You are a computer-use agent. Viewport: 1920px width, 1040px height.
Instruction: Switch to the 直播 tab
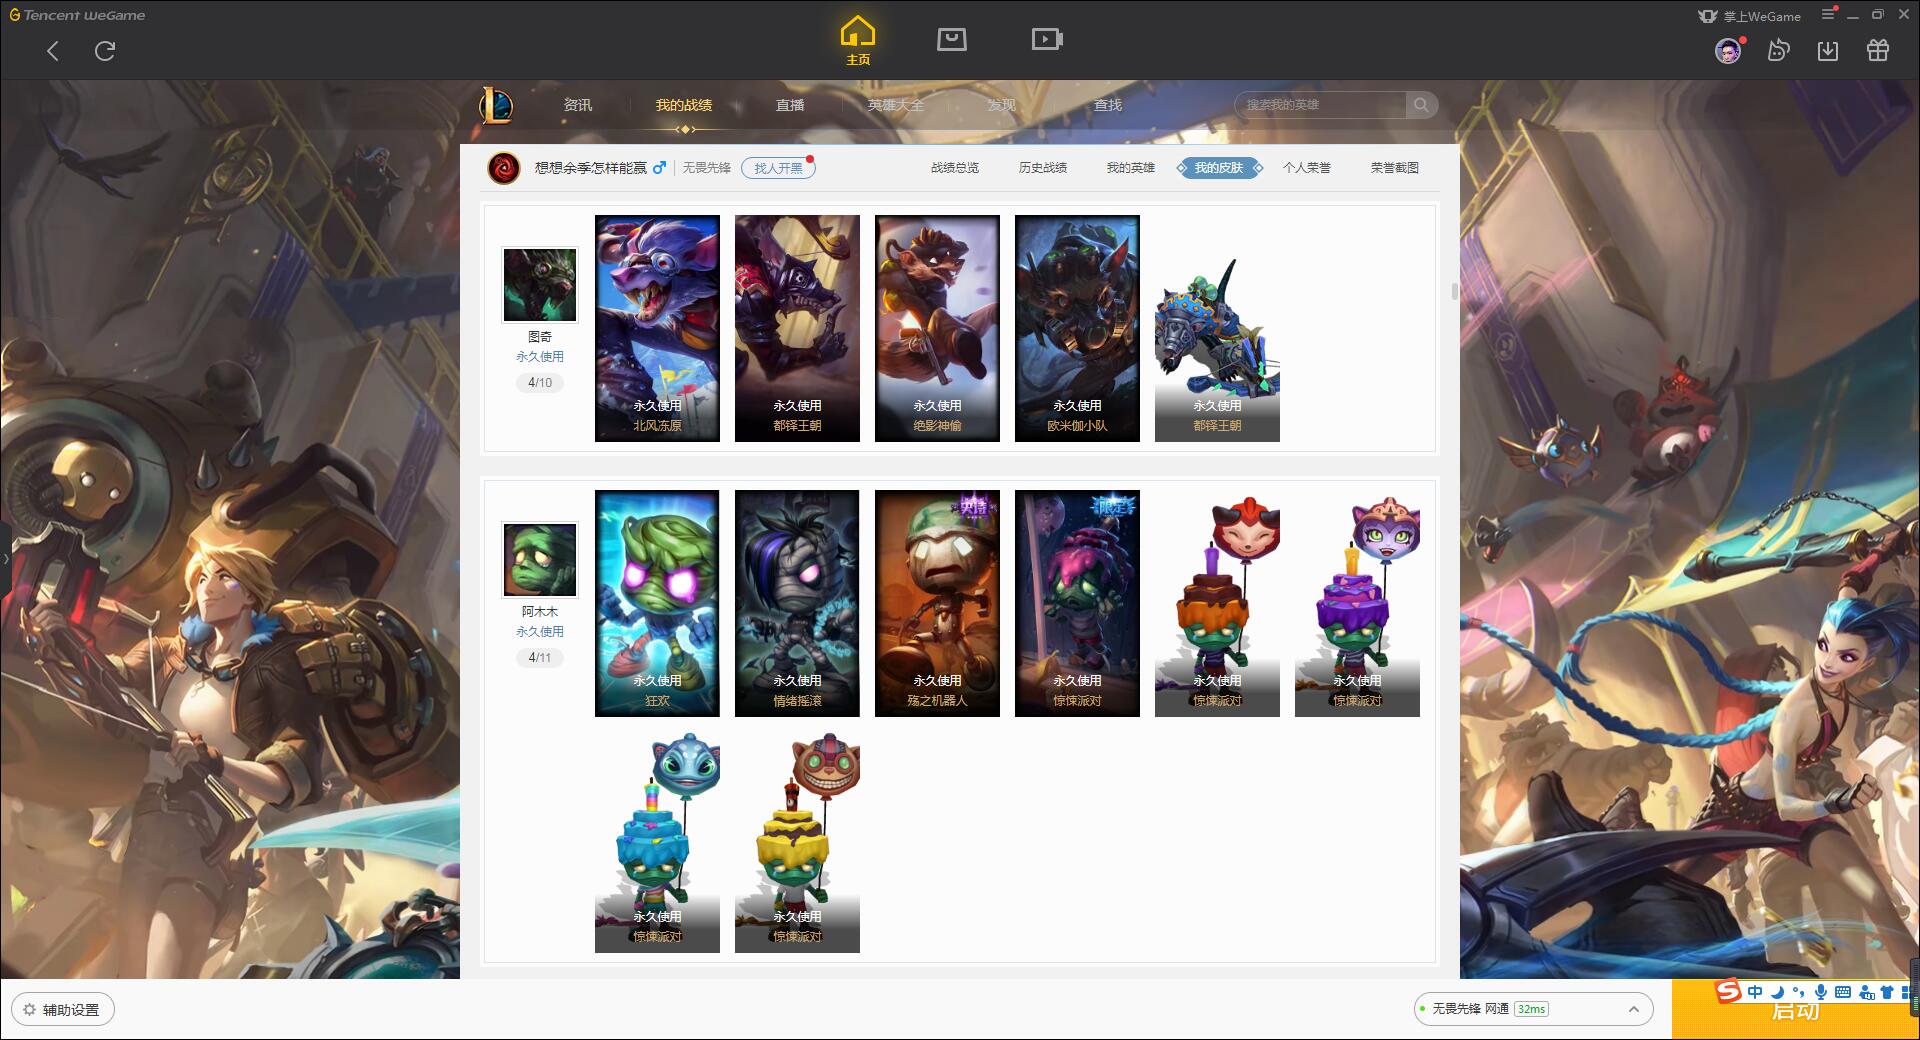click(790, 105)
